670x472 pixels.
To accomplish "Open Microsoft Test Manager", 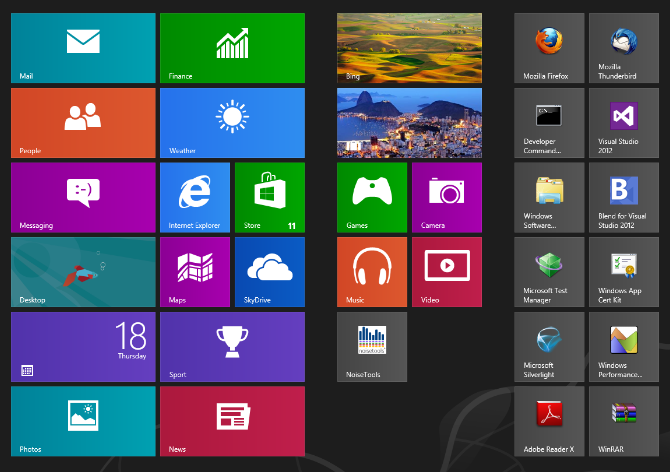I will (x=549, y=272).
